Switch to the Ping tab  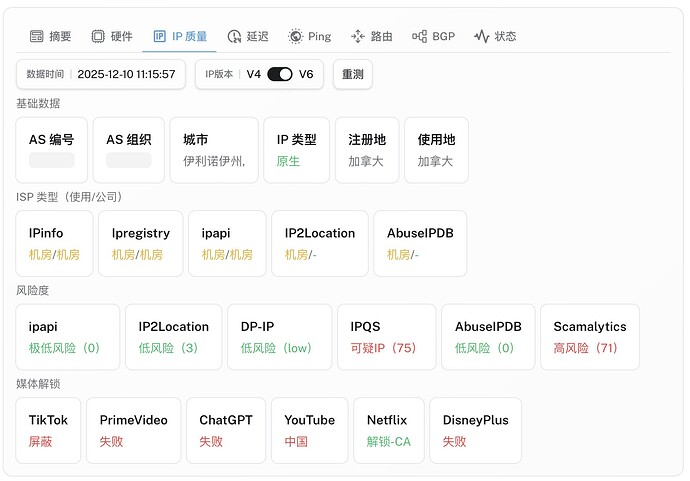point(309,36)
